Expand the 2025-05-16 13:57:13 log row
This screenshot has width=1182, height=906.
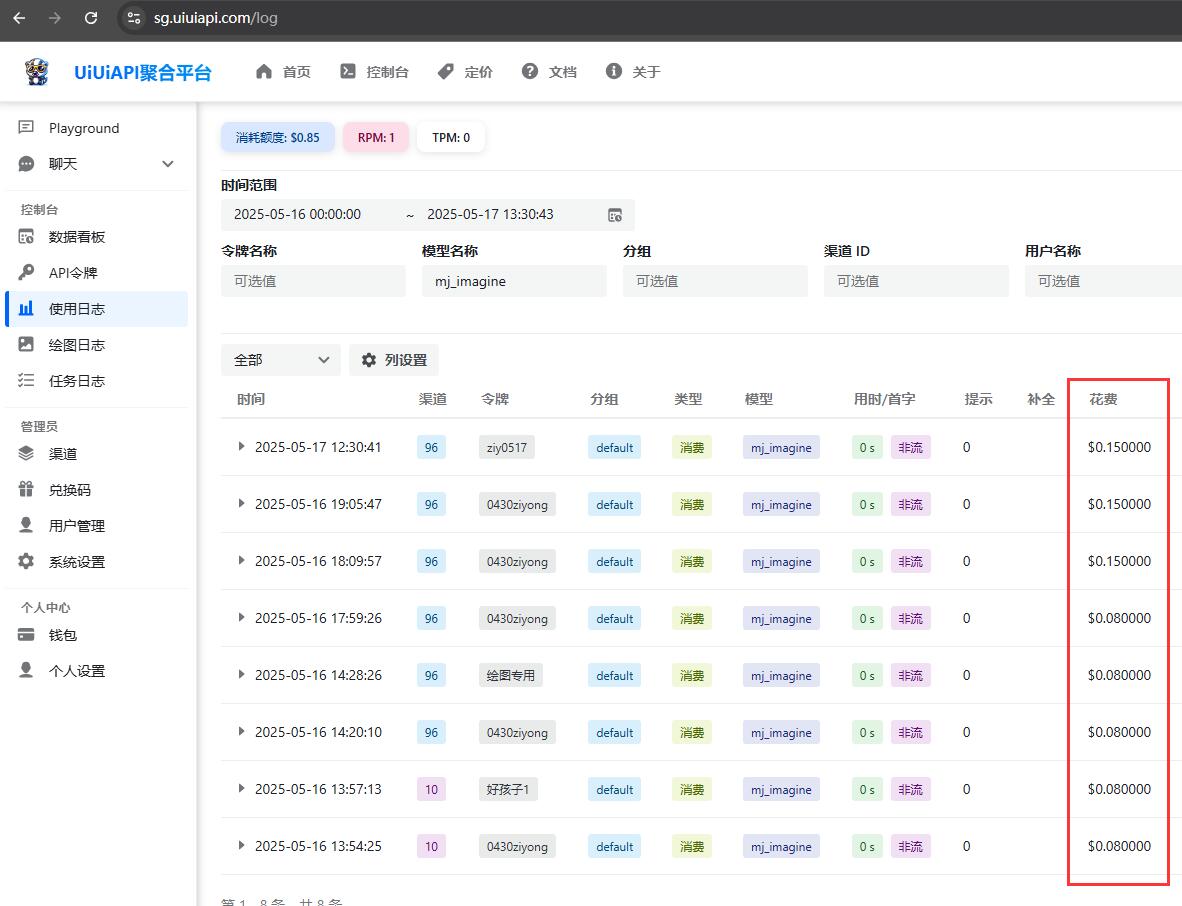tap(241, 788)
